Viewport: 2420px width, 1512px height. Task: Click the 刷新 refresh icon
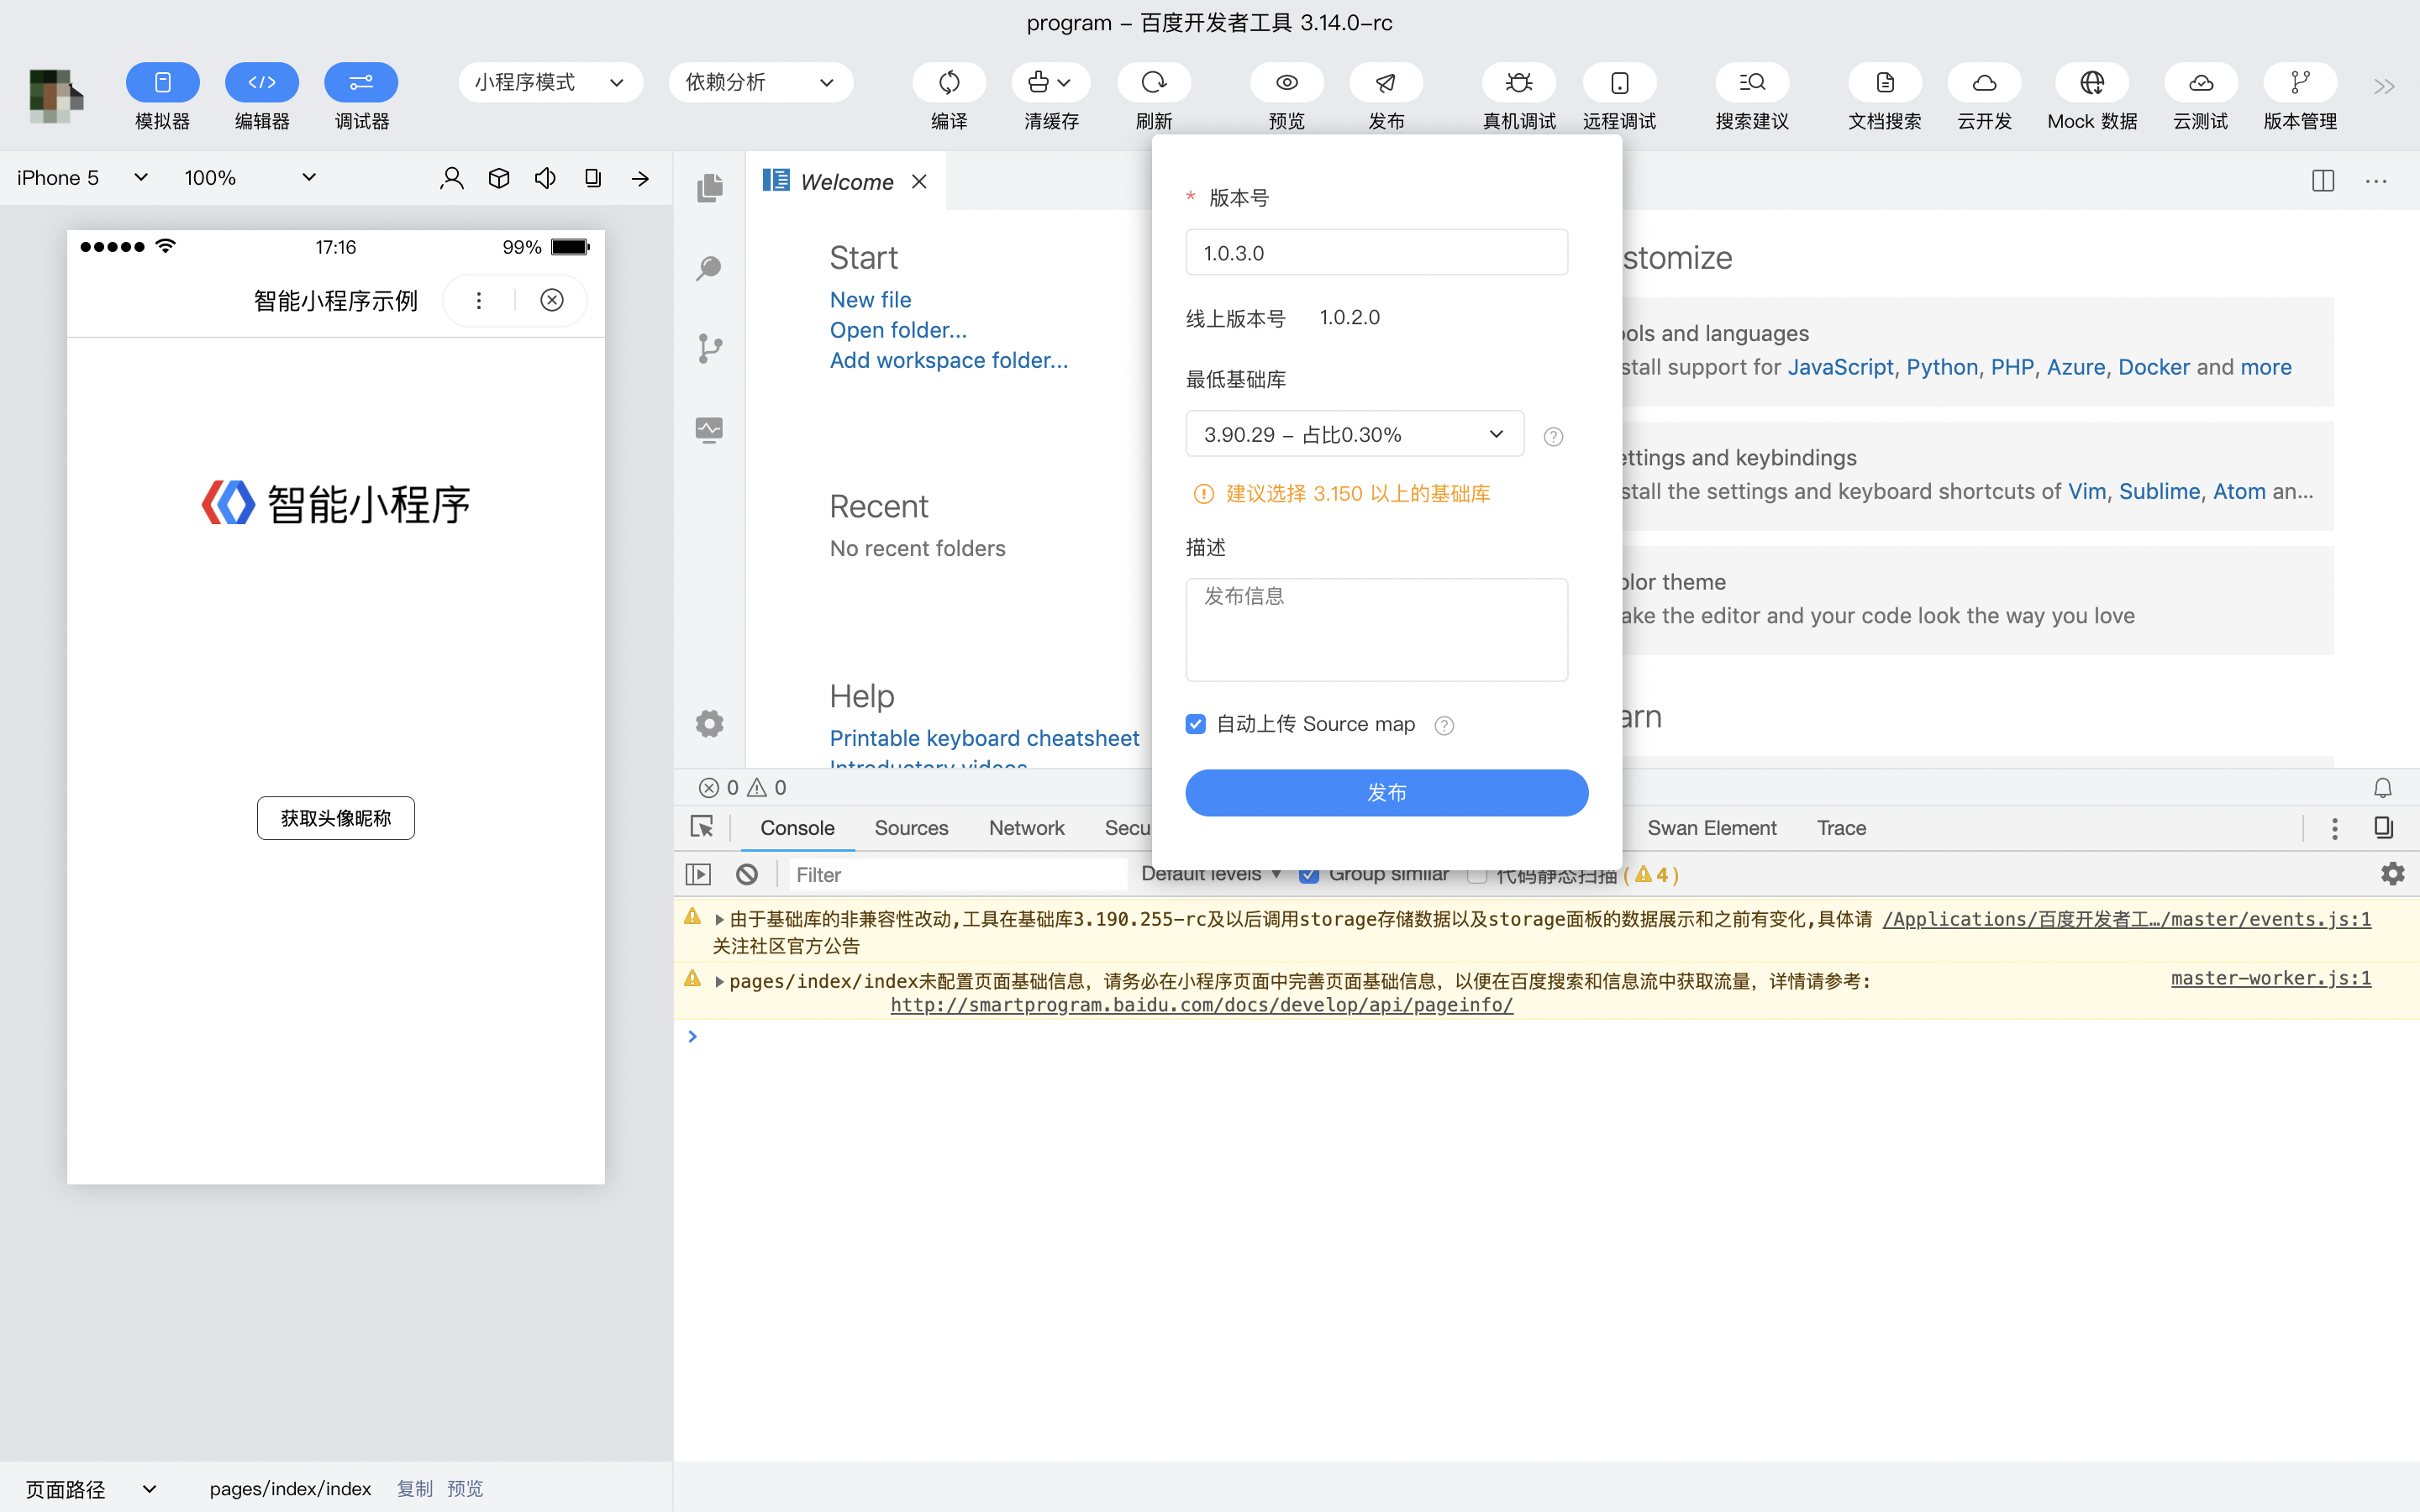click(1154, 82)
